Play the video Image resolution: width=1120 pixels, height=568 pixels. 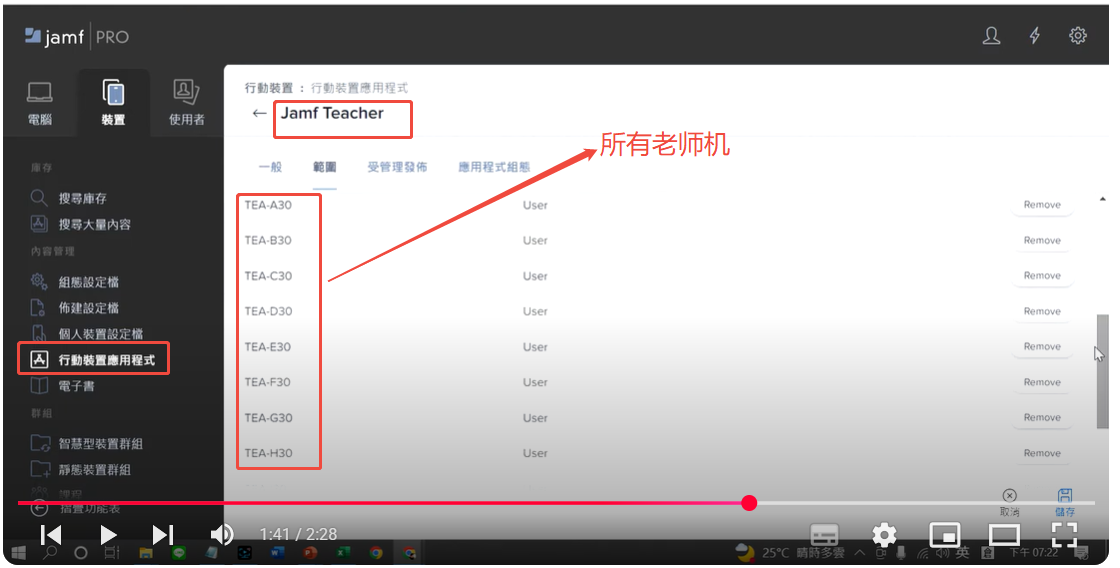tap(108, 534)
